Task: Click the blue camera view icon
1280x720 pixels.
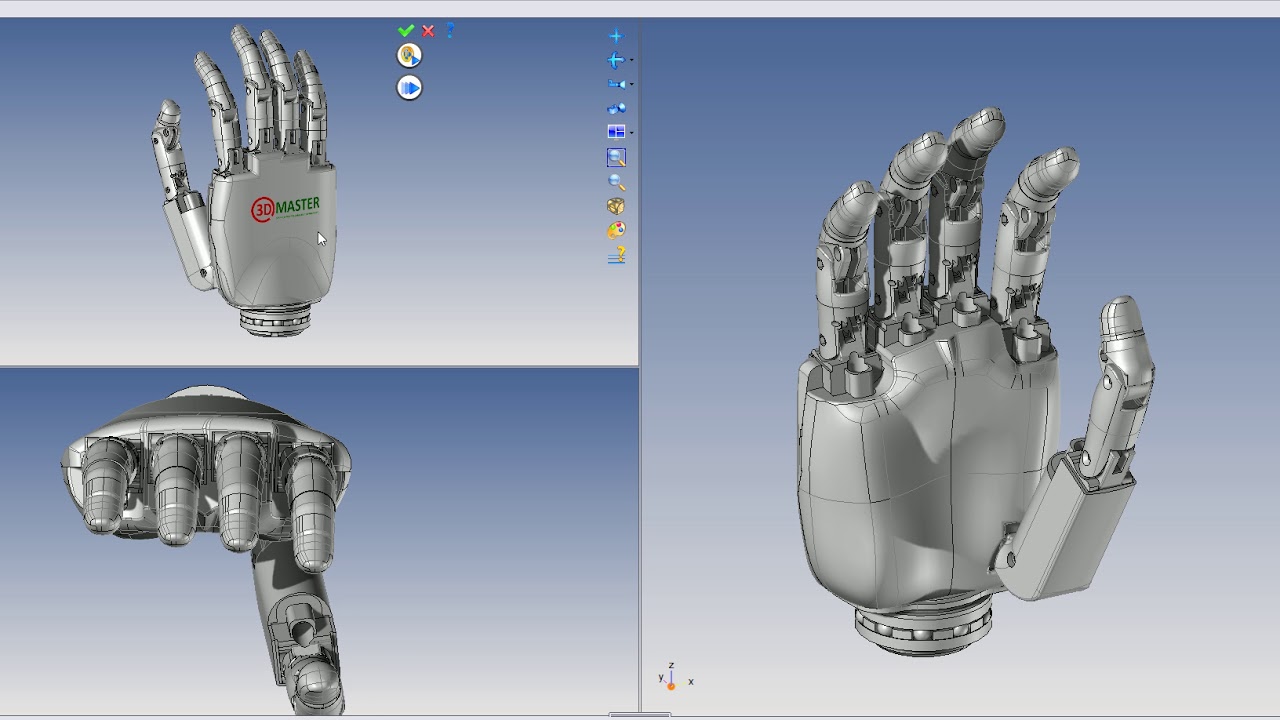Action: [616, 84]
